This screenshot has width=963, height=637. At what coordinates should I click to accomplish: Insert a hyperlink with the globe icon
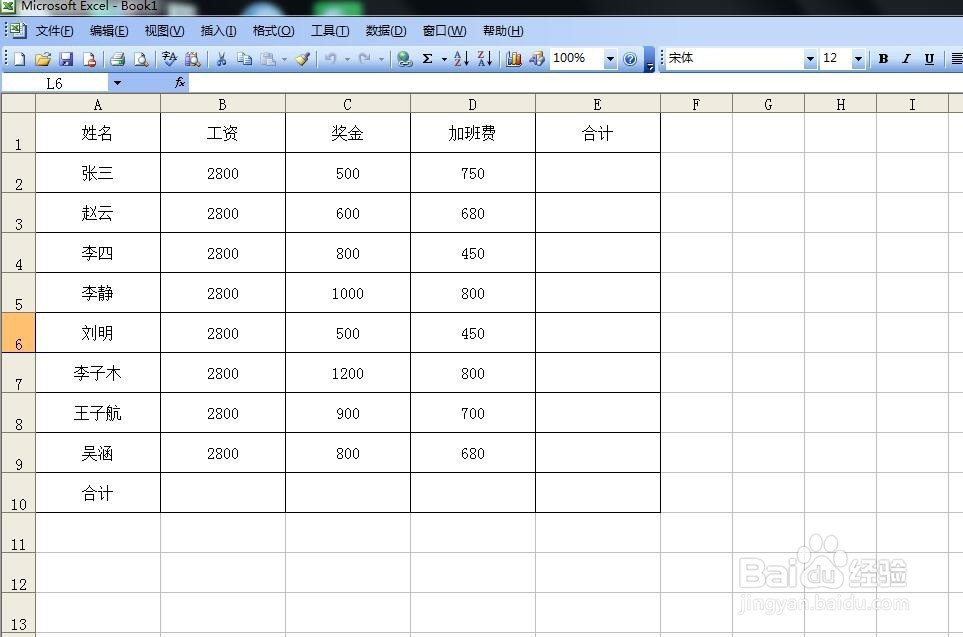point(404,59)
